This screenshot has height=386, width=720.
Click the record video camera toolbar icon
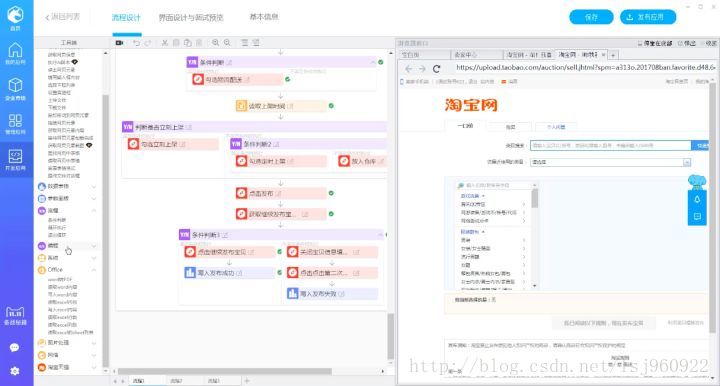[119, 43]
